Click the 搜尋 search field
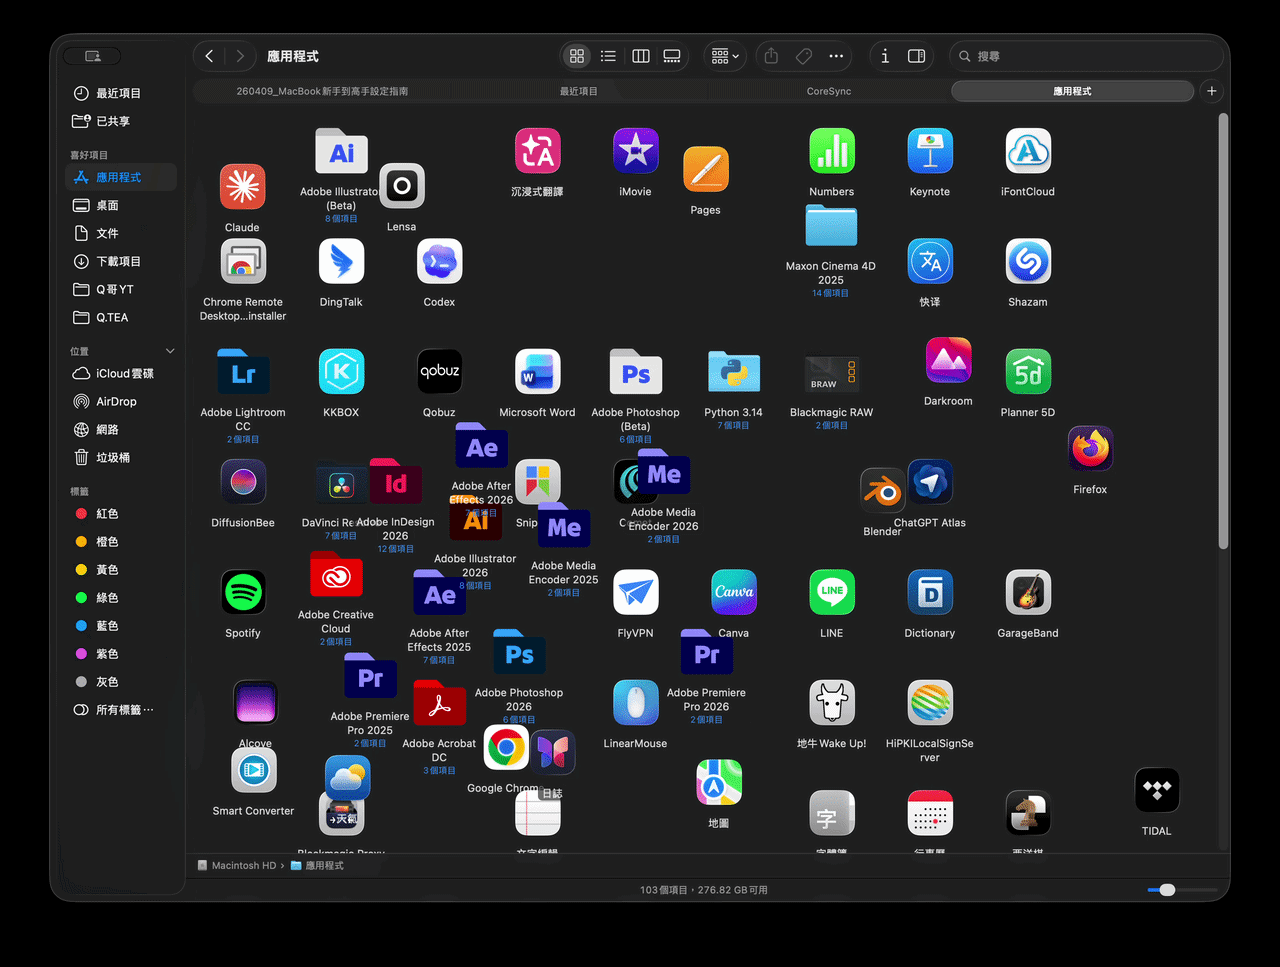 pyautogui.click(x=1084, y=56)
